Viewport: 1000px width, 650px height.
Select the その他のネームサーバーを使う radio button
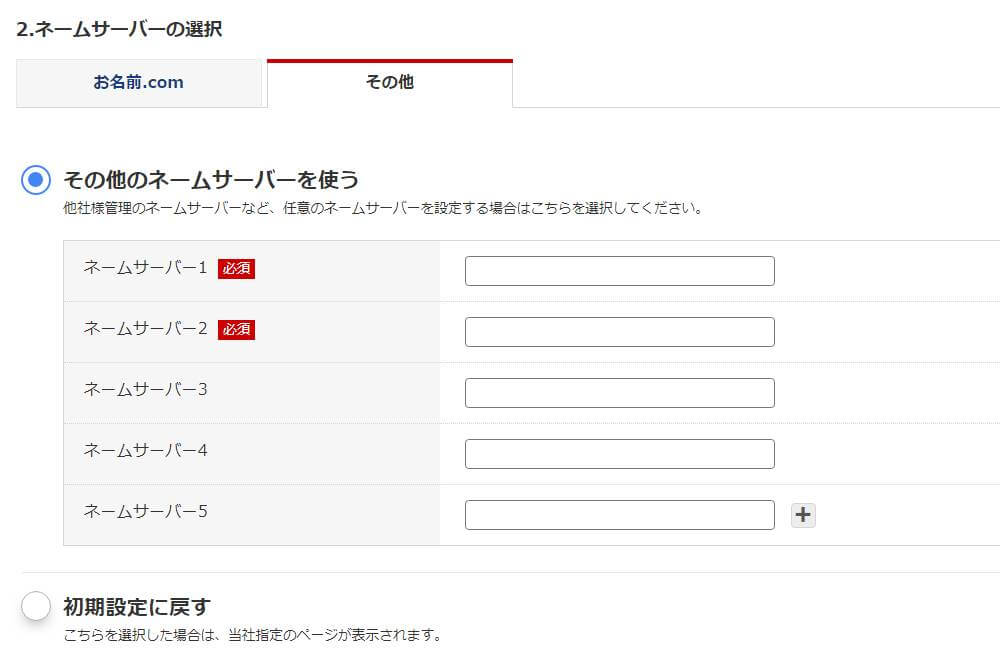point(36,180)
